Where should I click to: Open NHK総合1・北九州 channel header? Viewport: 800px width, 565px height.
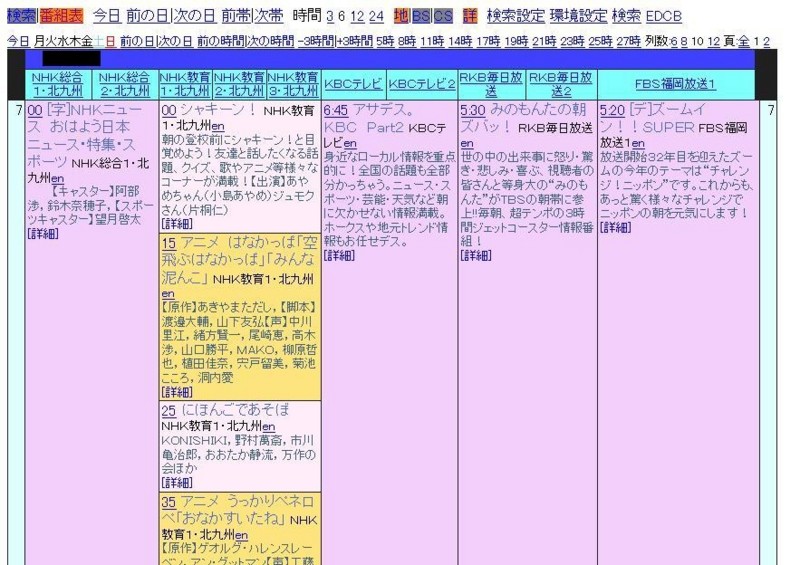click(x=57, y=84)
